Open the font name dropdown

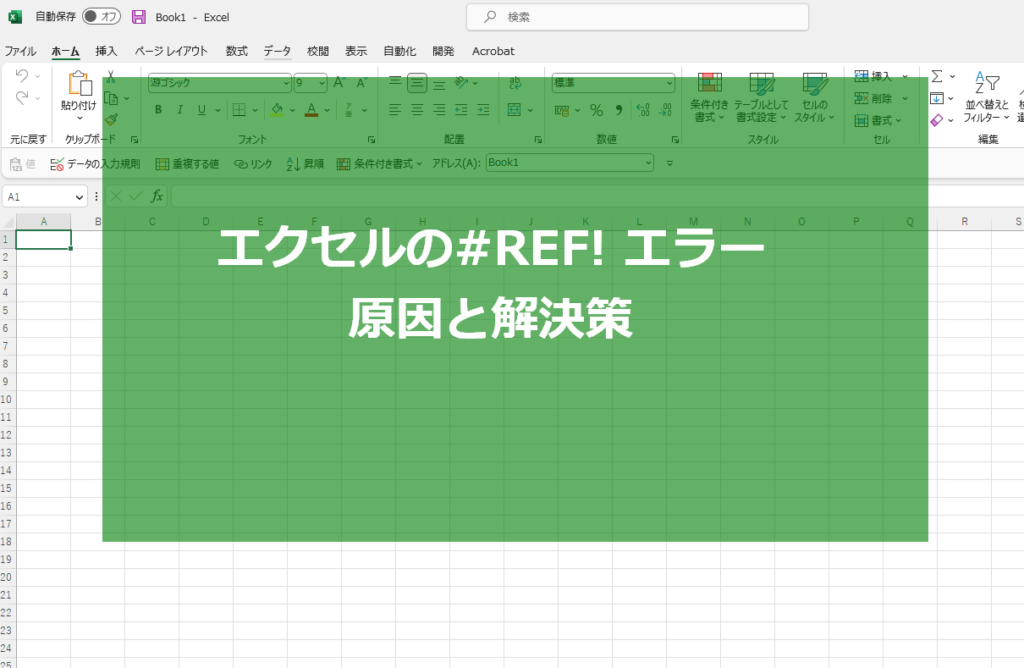click(286, 83)
